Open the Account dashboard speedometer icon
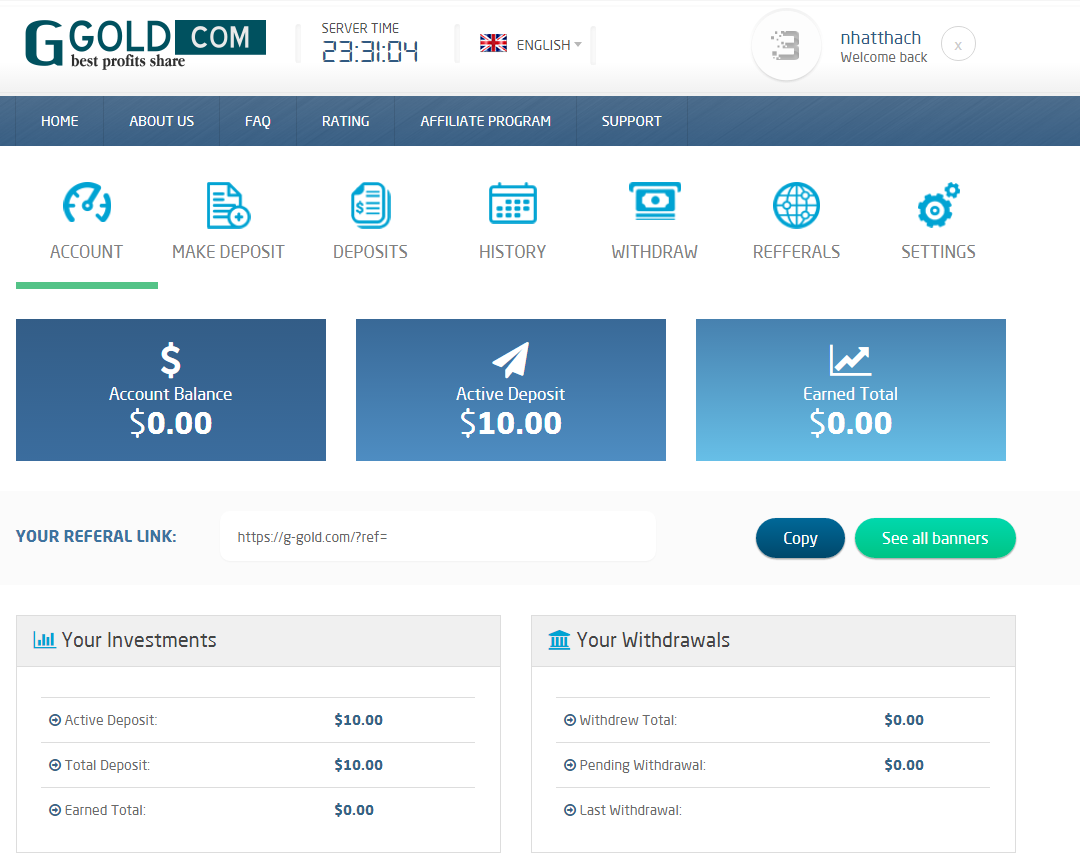Screen dimensions: 1080x863 point(87,204)
